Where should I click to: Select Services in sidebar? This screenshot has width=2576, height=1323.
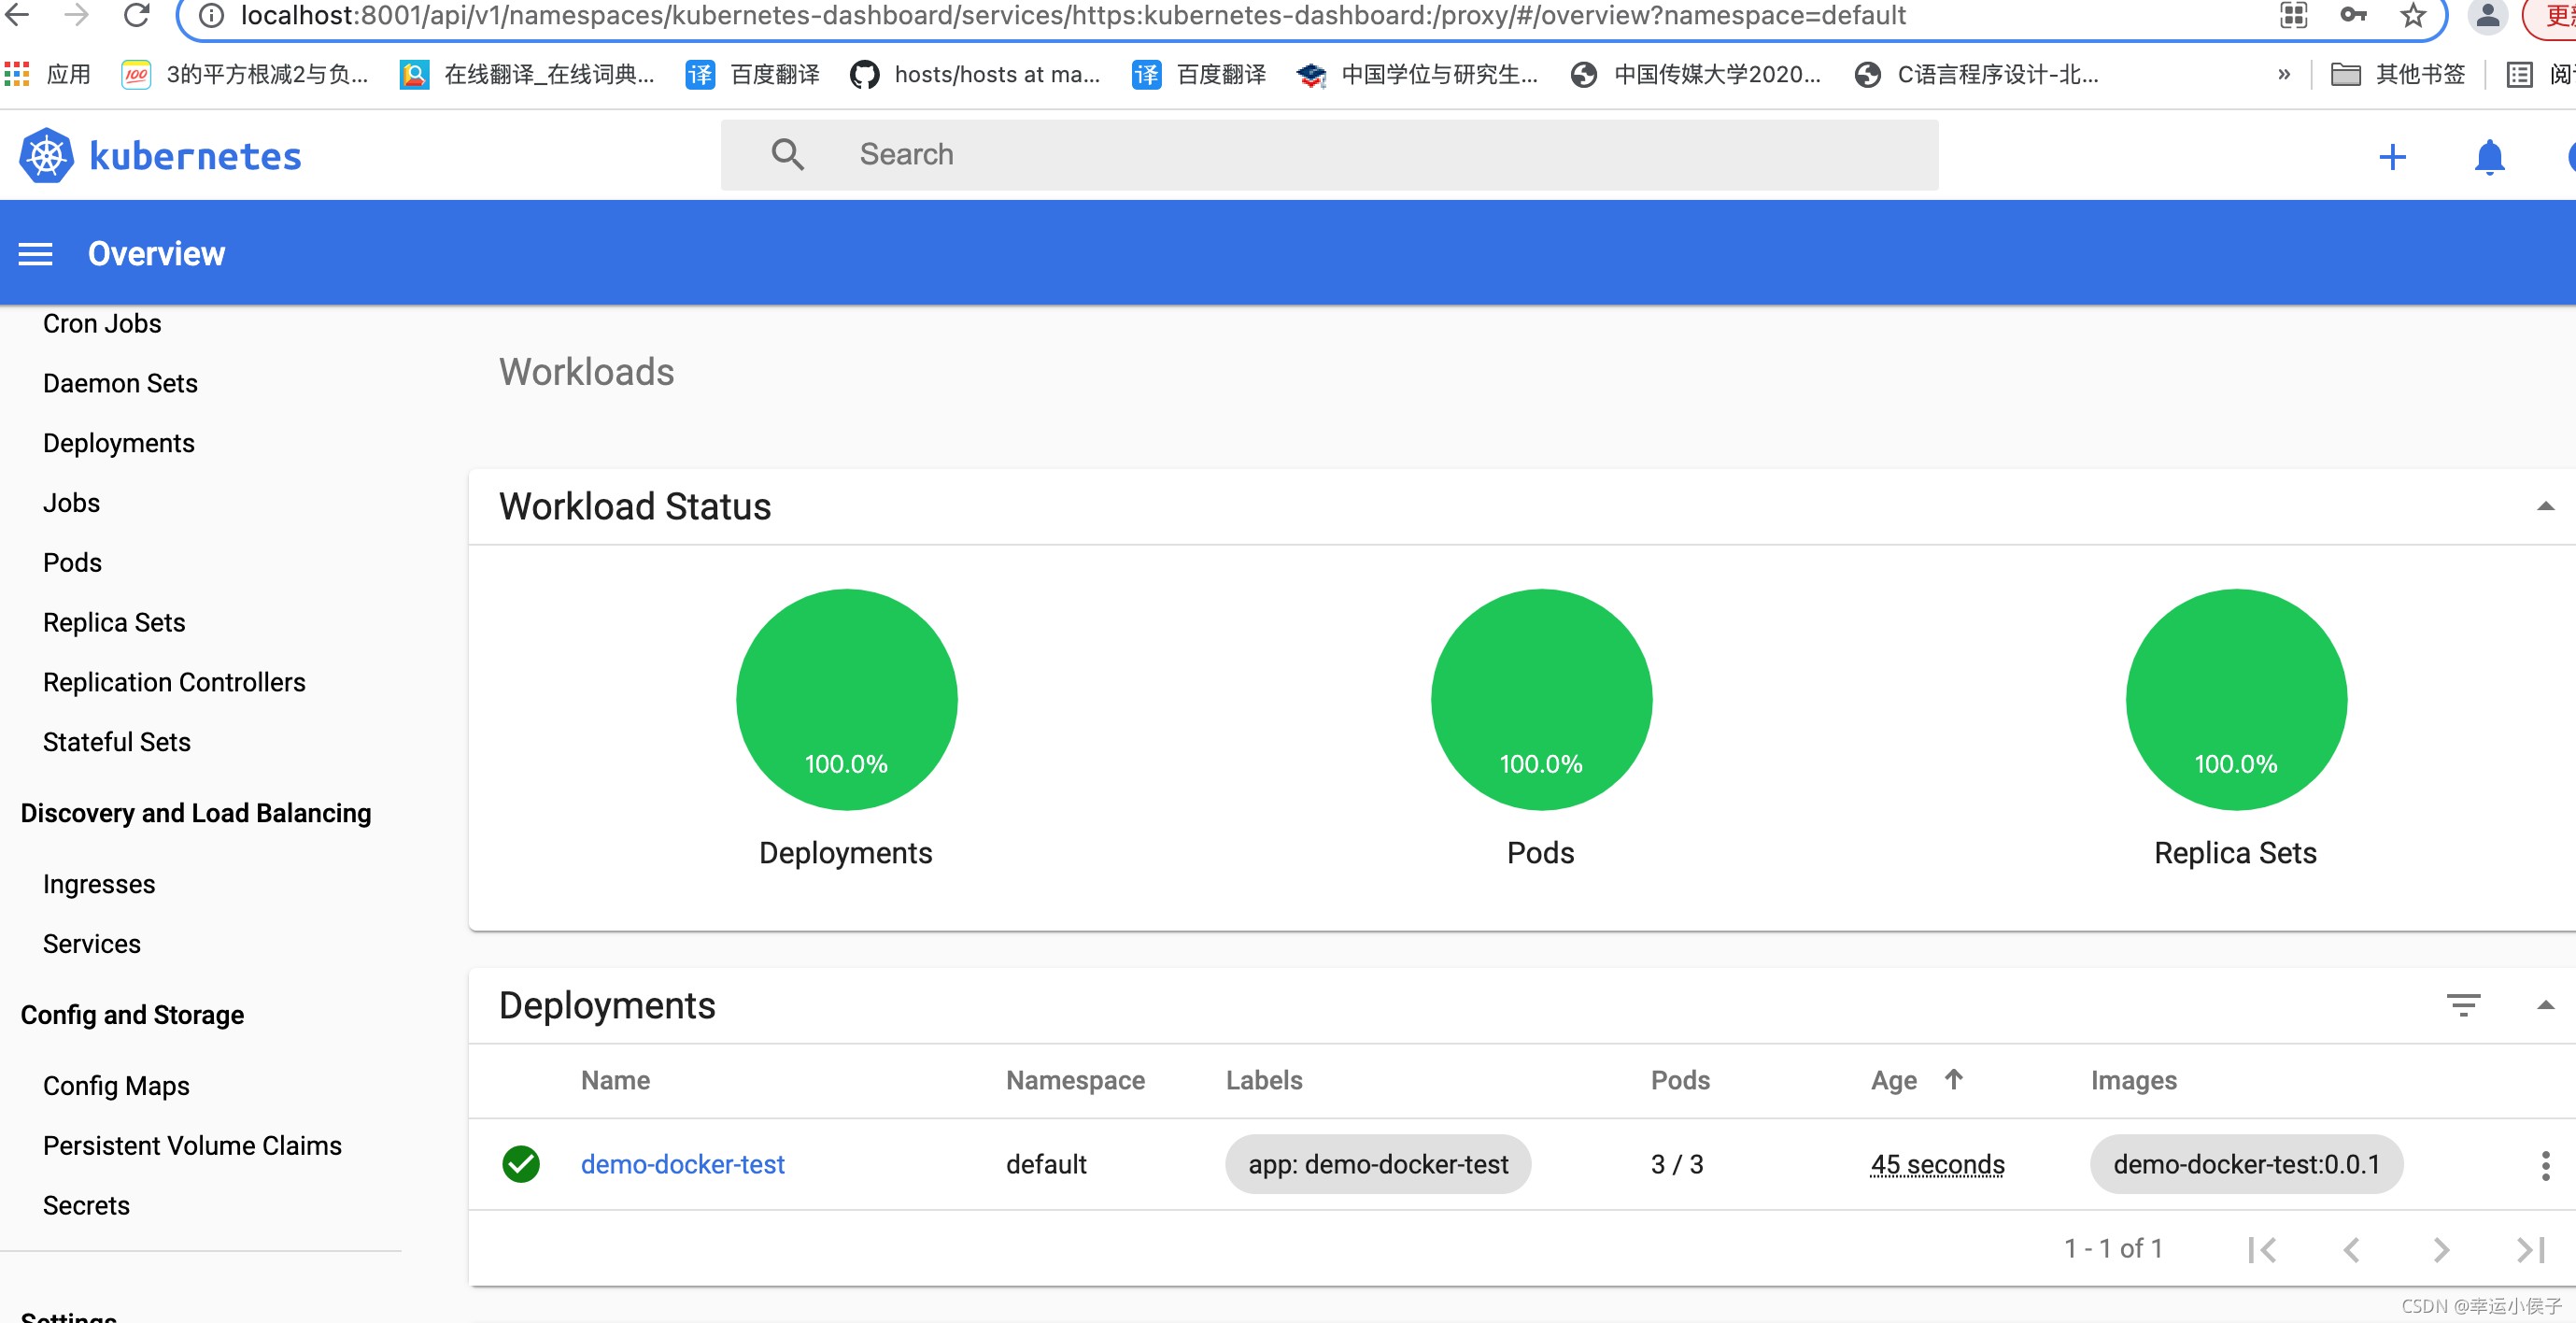(x=92, y=944)
